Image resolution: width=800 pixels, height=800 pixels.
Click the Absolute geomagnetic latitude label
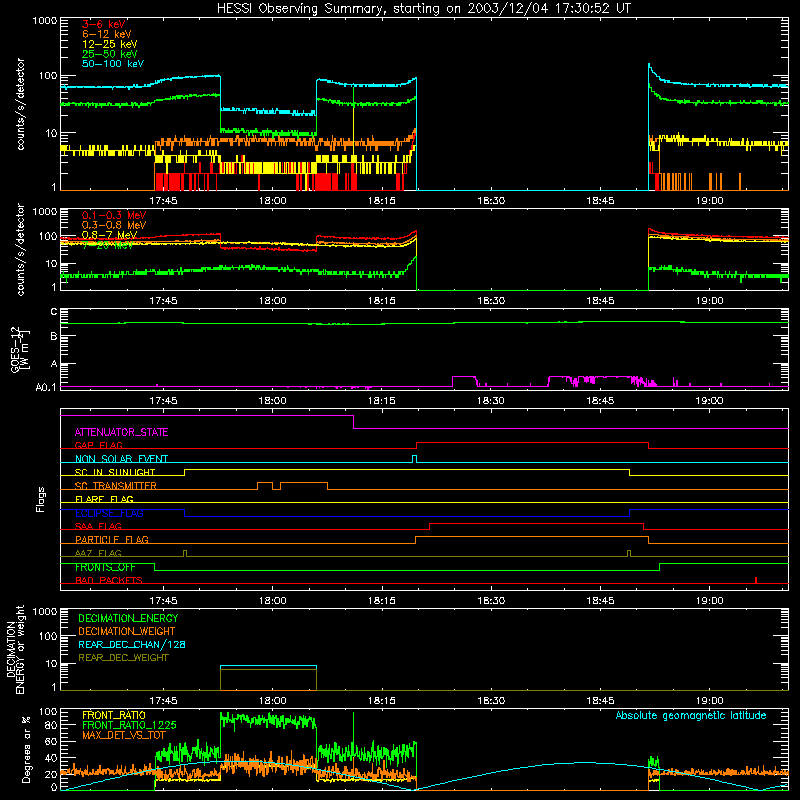[691, 716]
